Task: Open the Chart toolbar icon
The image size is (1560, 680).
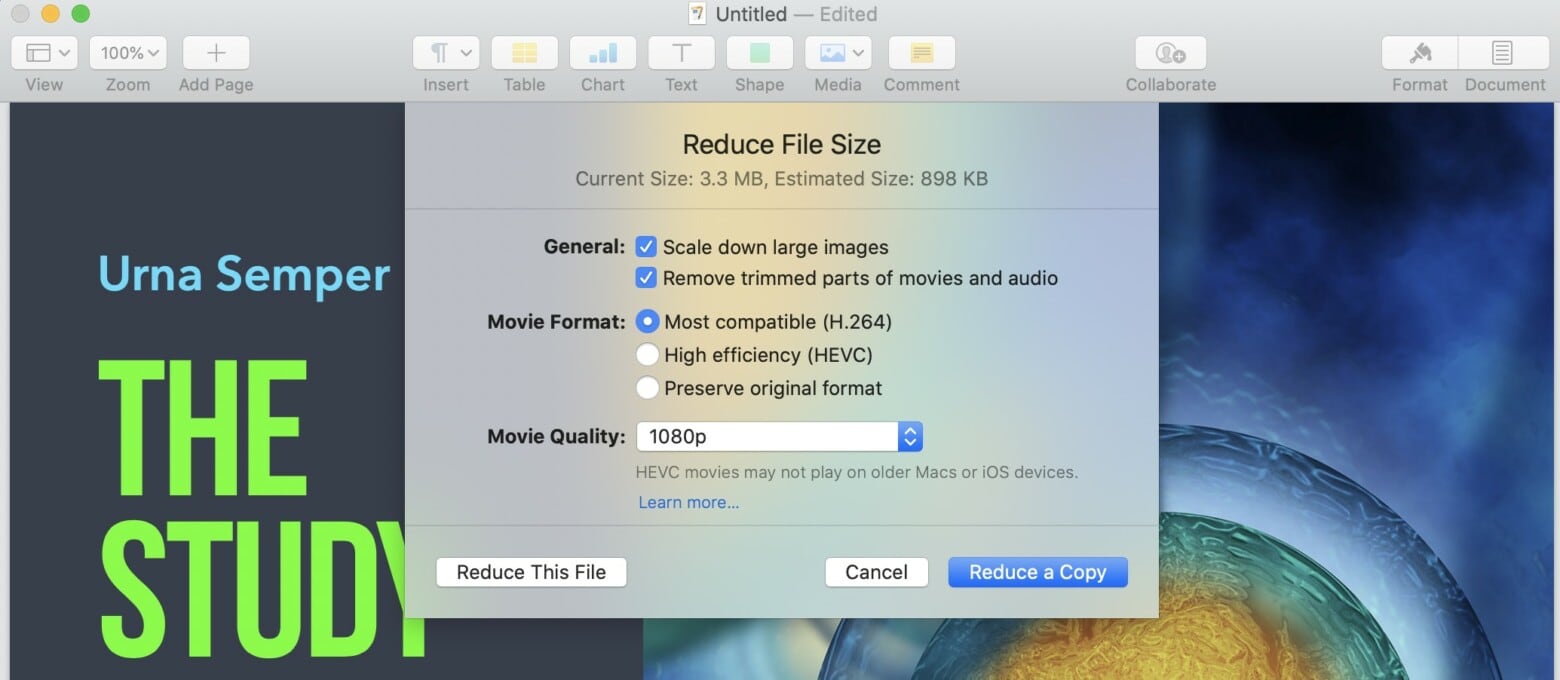Action: pos(602,53)
